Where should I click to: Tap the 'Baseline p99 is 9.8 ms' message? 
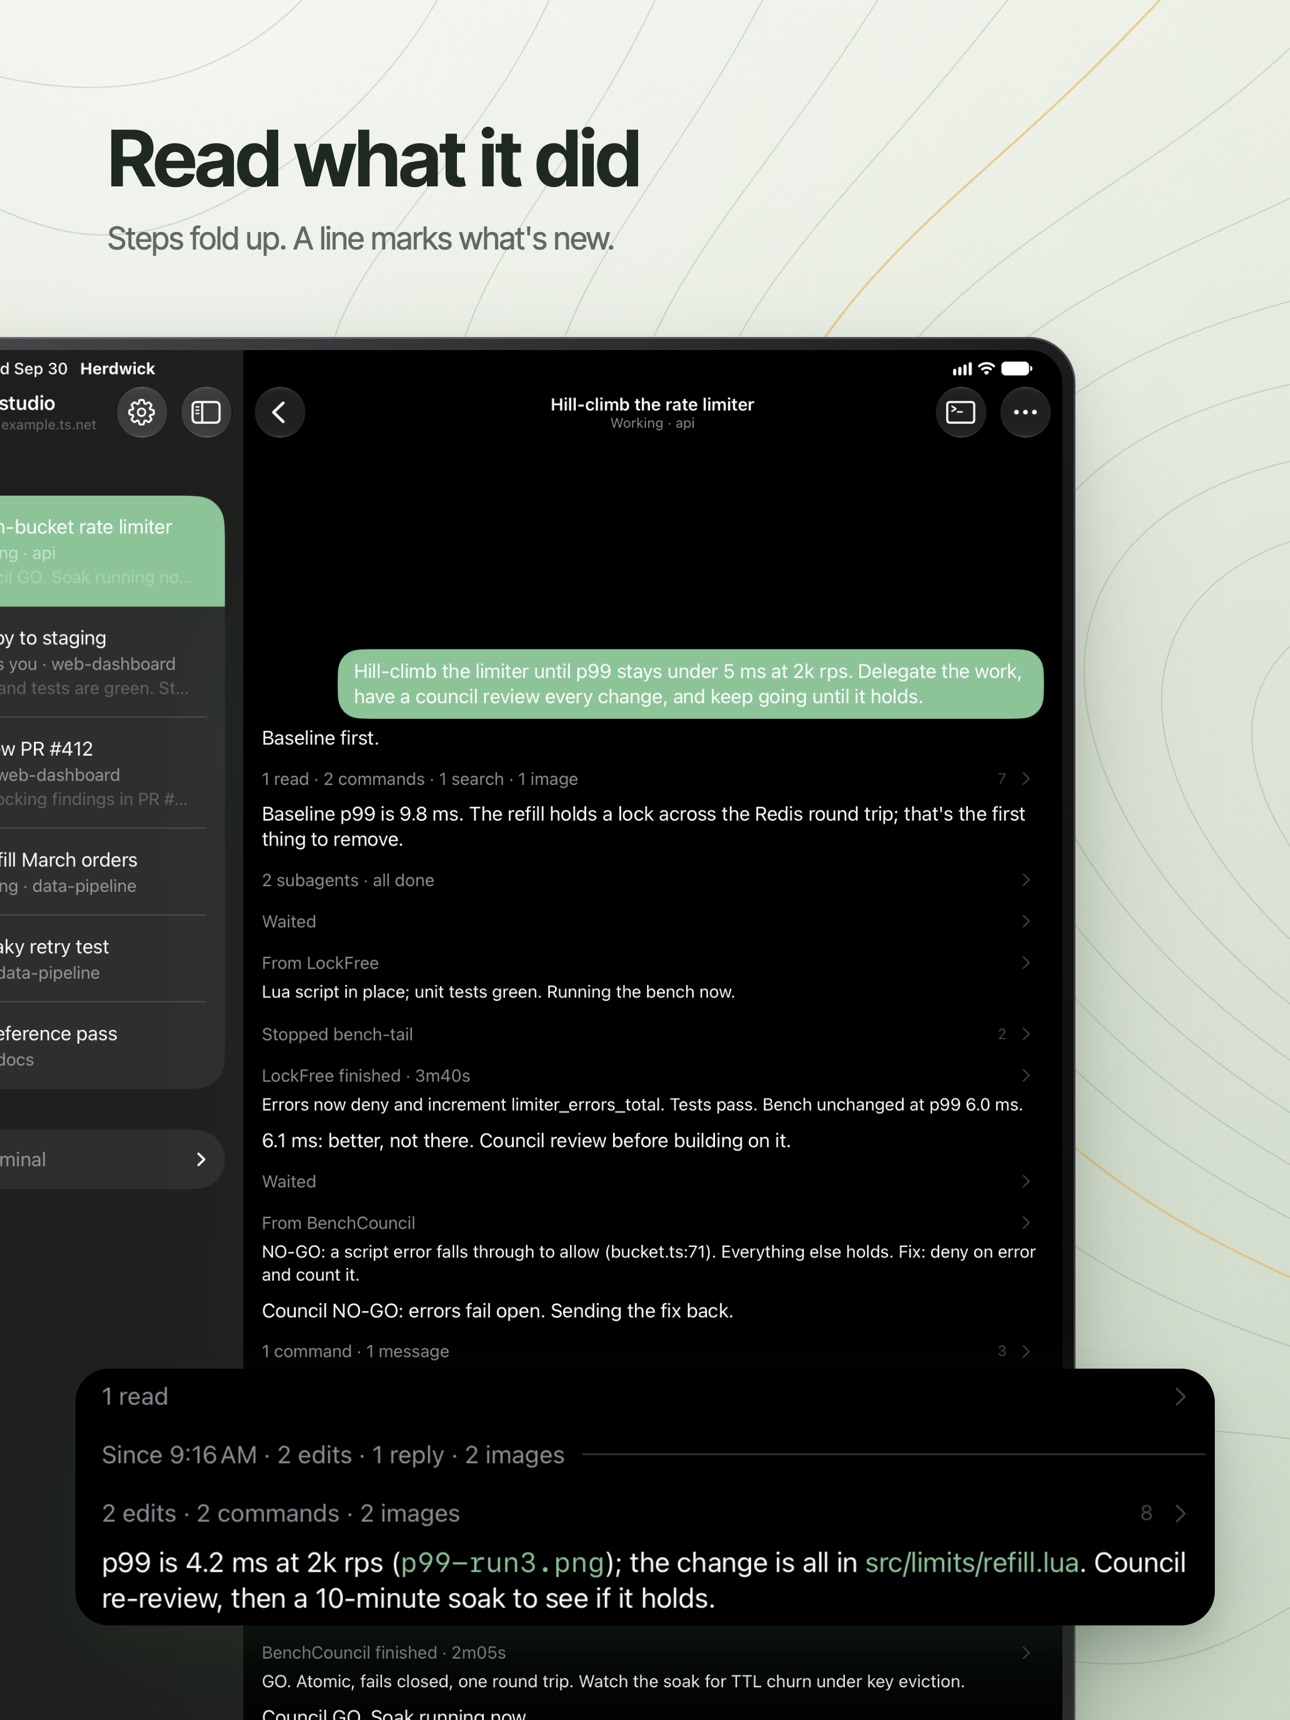coord(643,827)
